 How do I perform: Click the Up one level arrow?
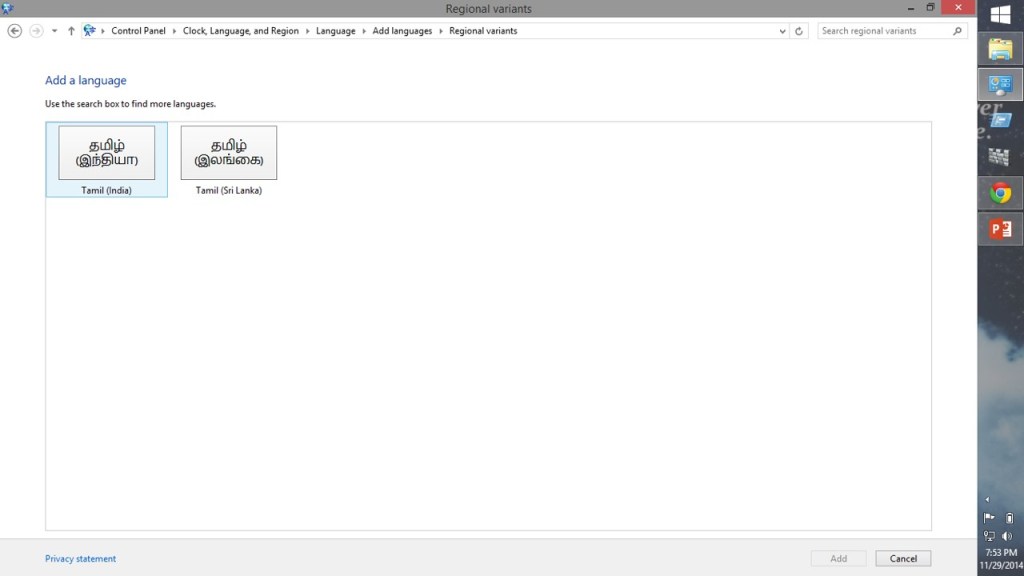(71, 31)
